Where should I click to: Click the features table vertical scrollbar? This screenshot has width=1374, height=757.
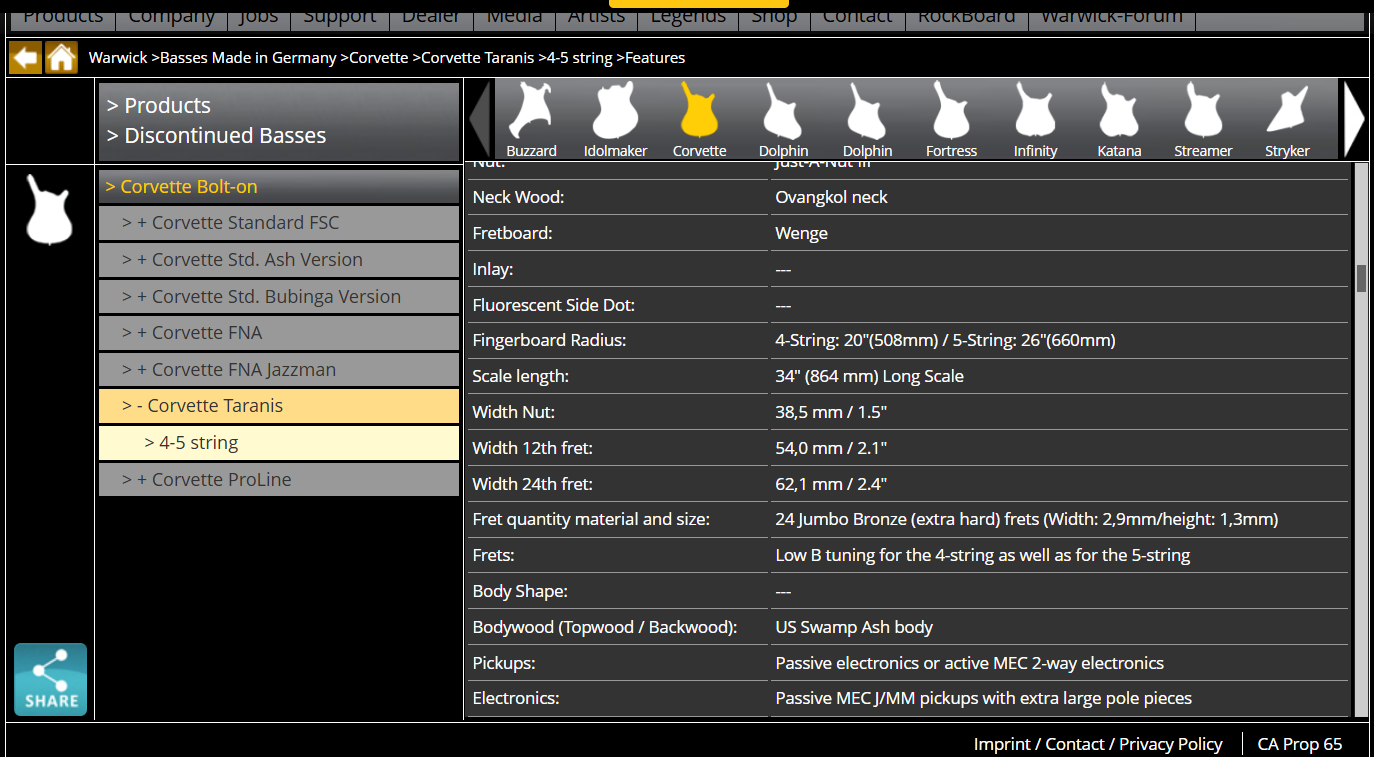pos(1361,440)
